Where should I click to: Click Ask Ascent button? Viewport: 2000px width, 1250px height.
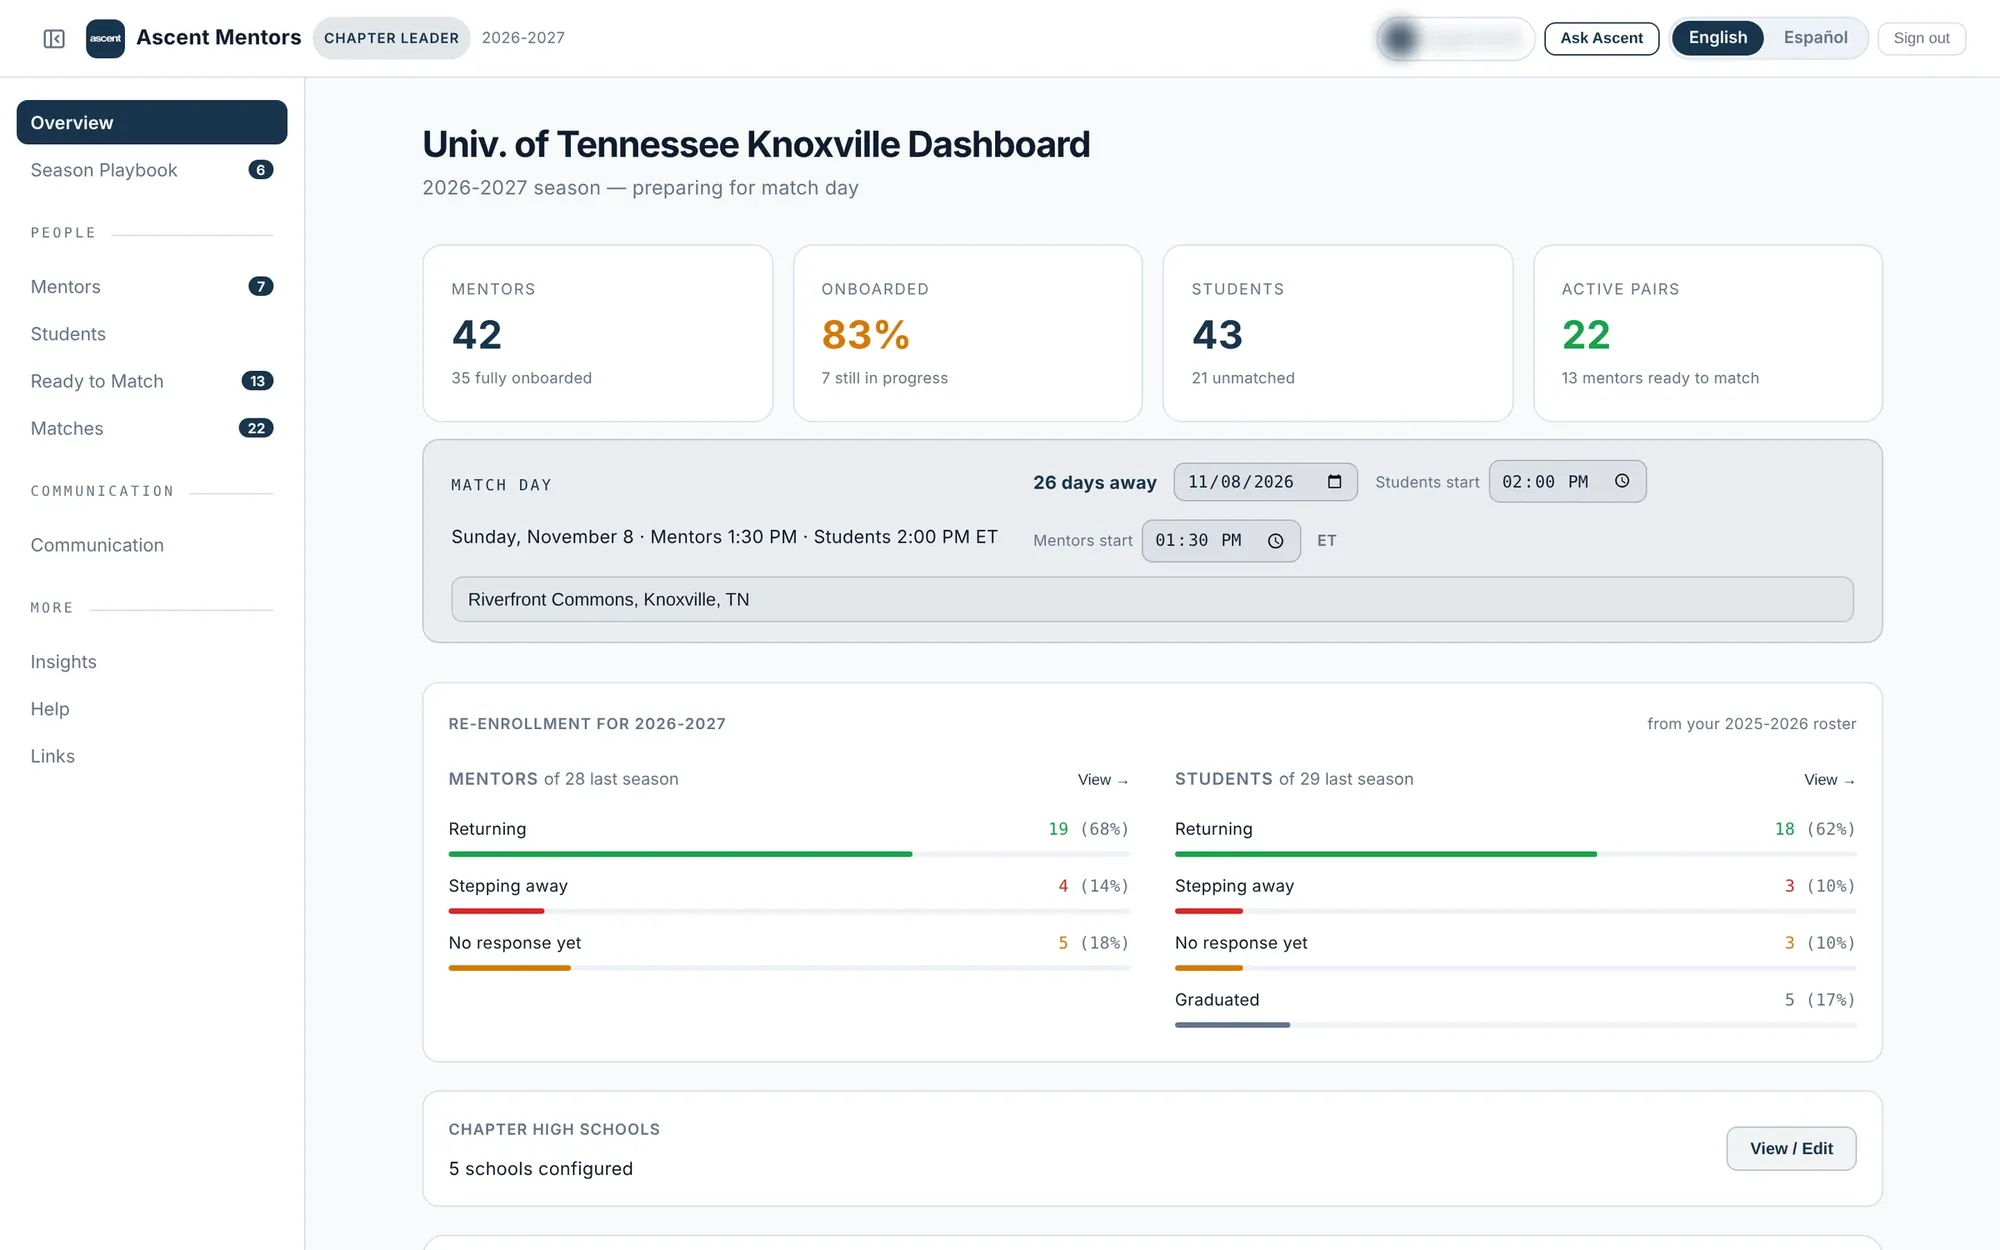[x=1601, y=38]
